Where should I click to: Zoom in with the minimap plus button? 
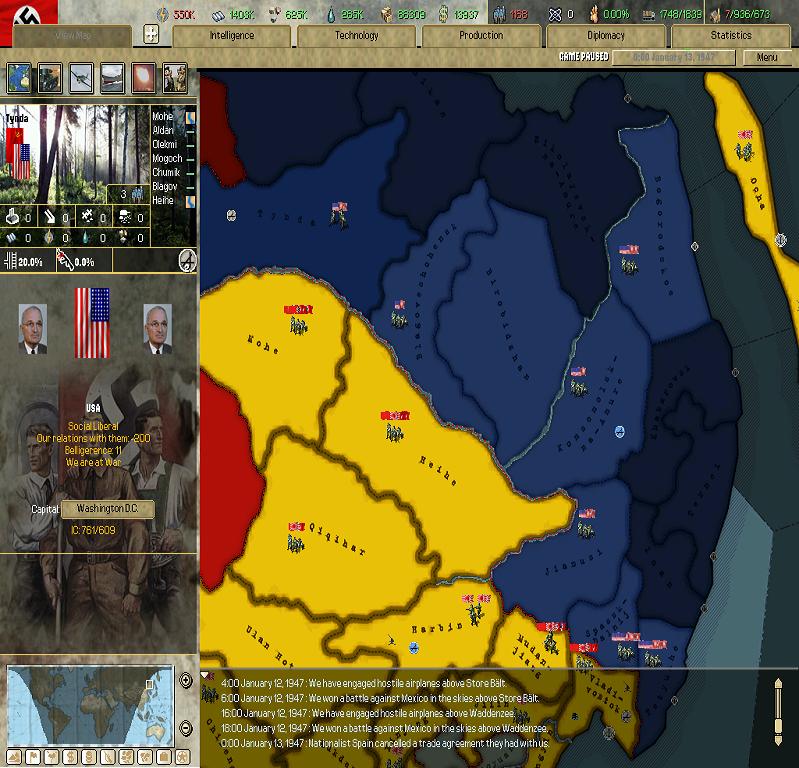coord(185,681)
